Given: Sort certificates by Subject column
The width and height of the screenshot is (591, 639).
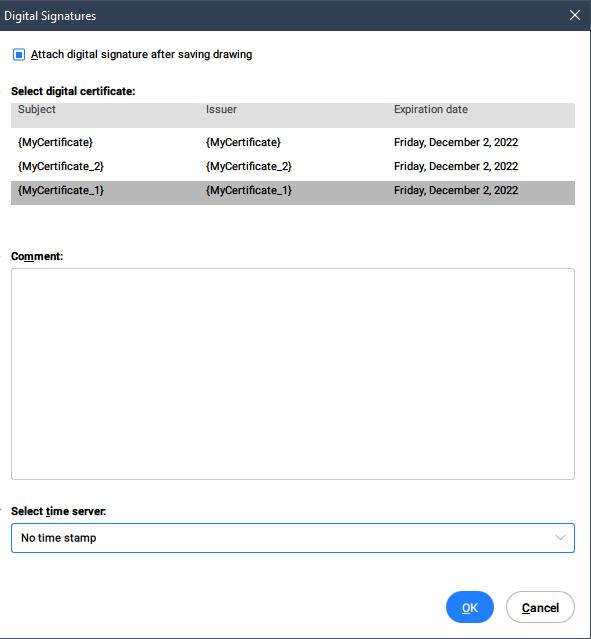Looking at the screenshot, I should [x=37, y=109].
